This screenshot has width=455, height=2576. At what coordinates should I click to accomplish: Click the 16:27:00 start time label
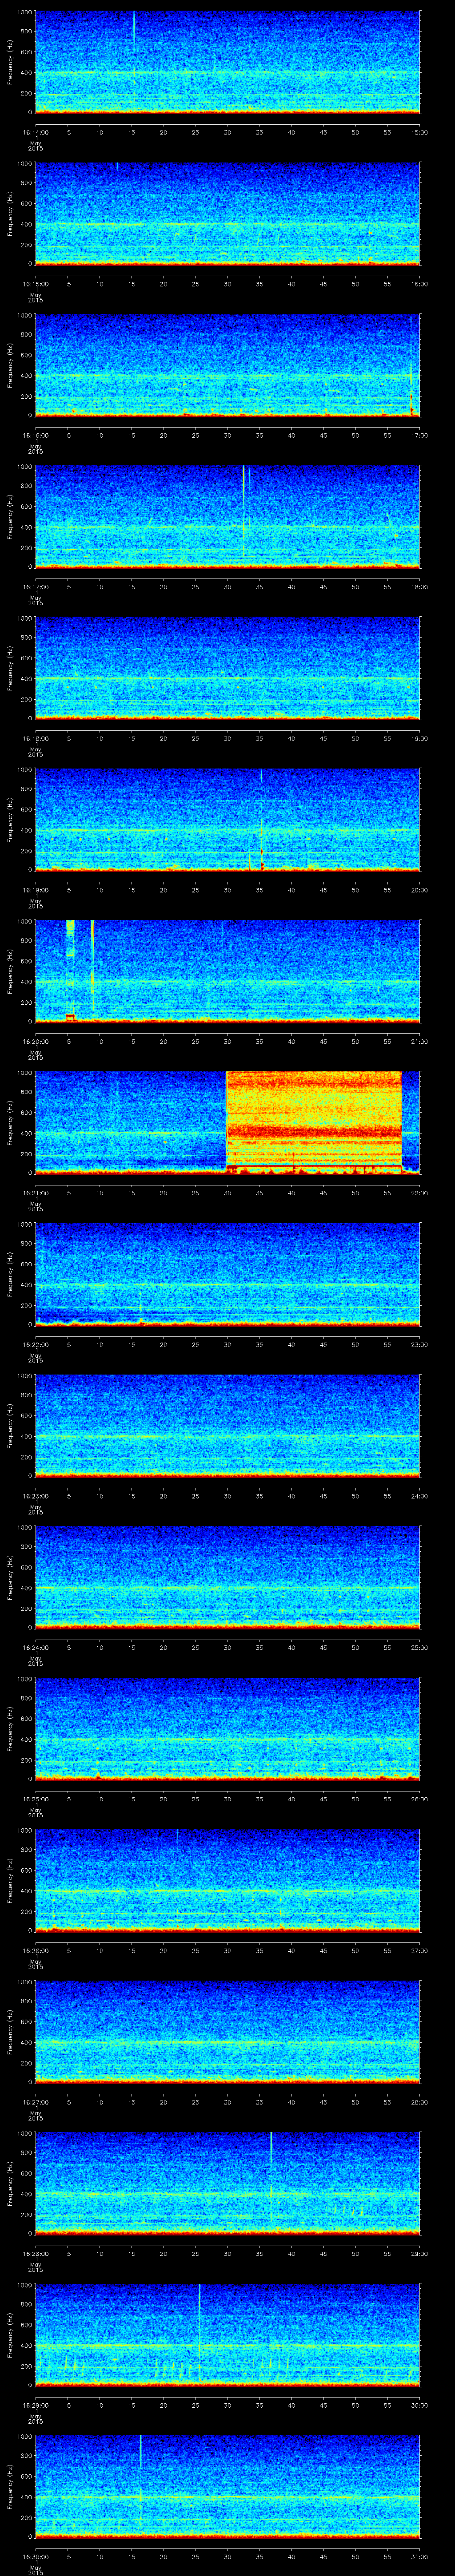click(x=35, y=2102)
